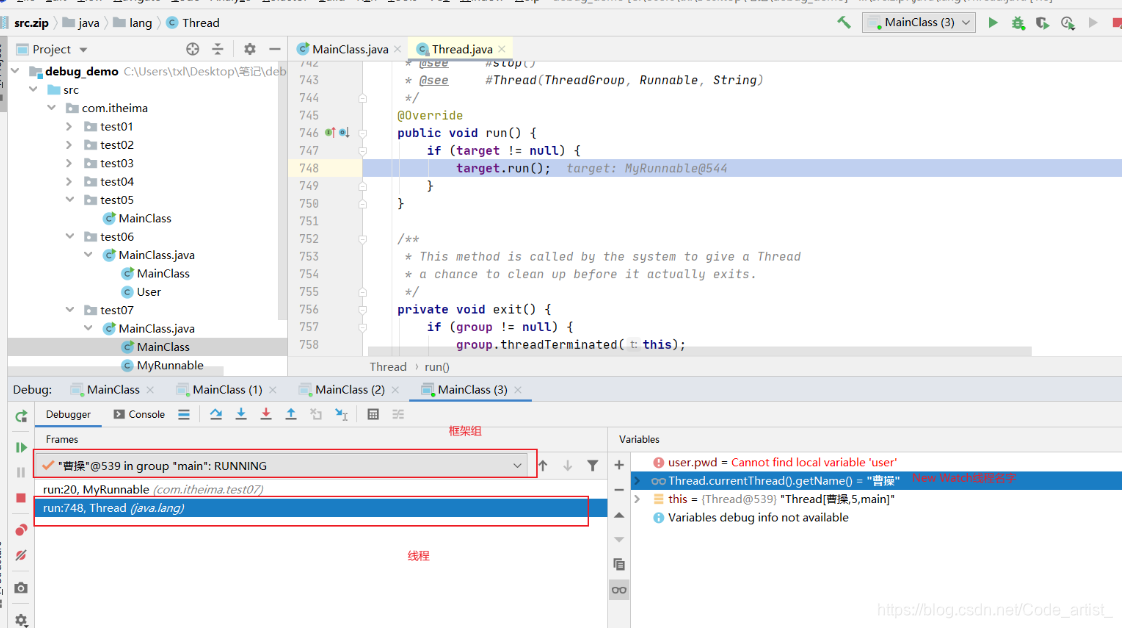Click Show Execution Point icon
Image resolution: width=1122 pixels, height=628 pixels.
tap(184, 414)
